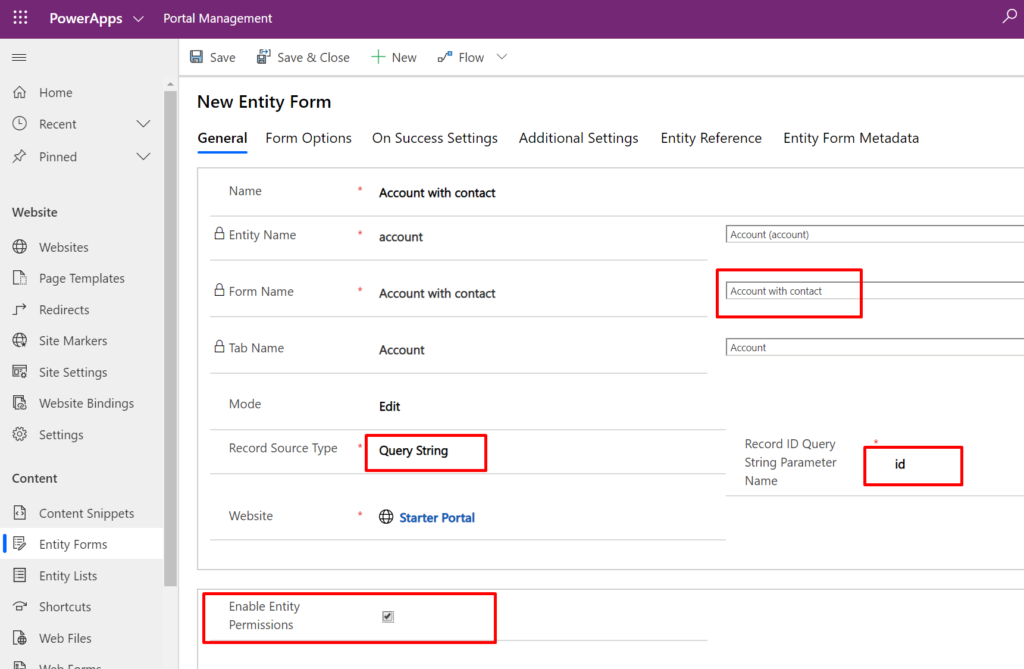Open Websites in sidebar
Image resolution: width=1024 pixels, height=669 pixels.
click(x=63, y=248)
